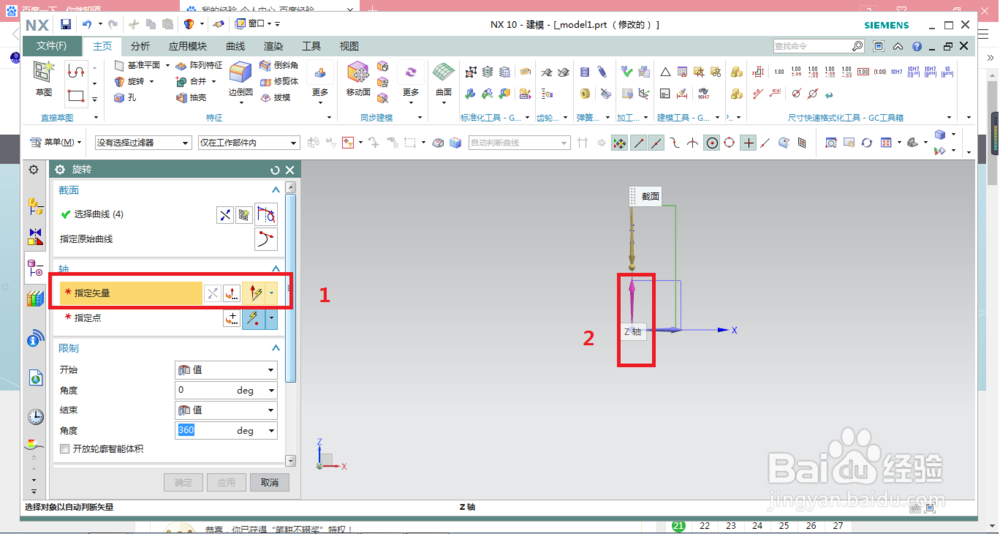The image size is (1000, 534).
Task: Switch to the Application (应用模块) tab
Action: [188, 46]
